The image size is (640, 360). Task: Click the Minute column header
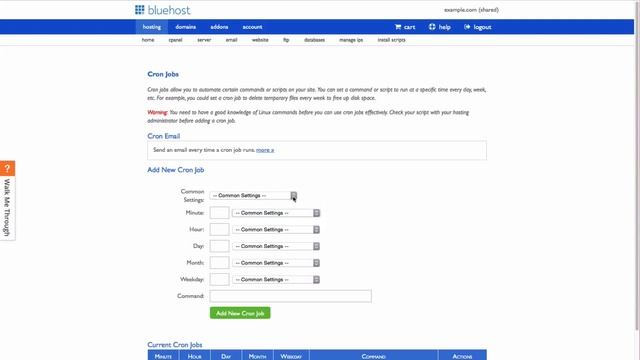click(x=163, y=356)
